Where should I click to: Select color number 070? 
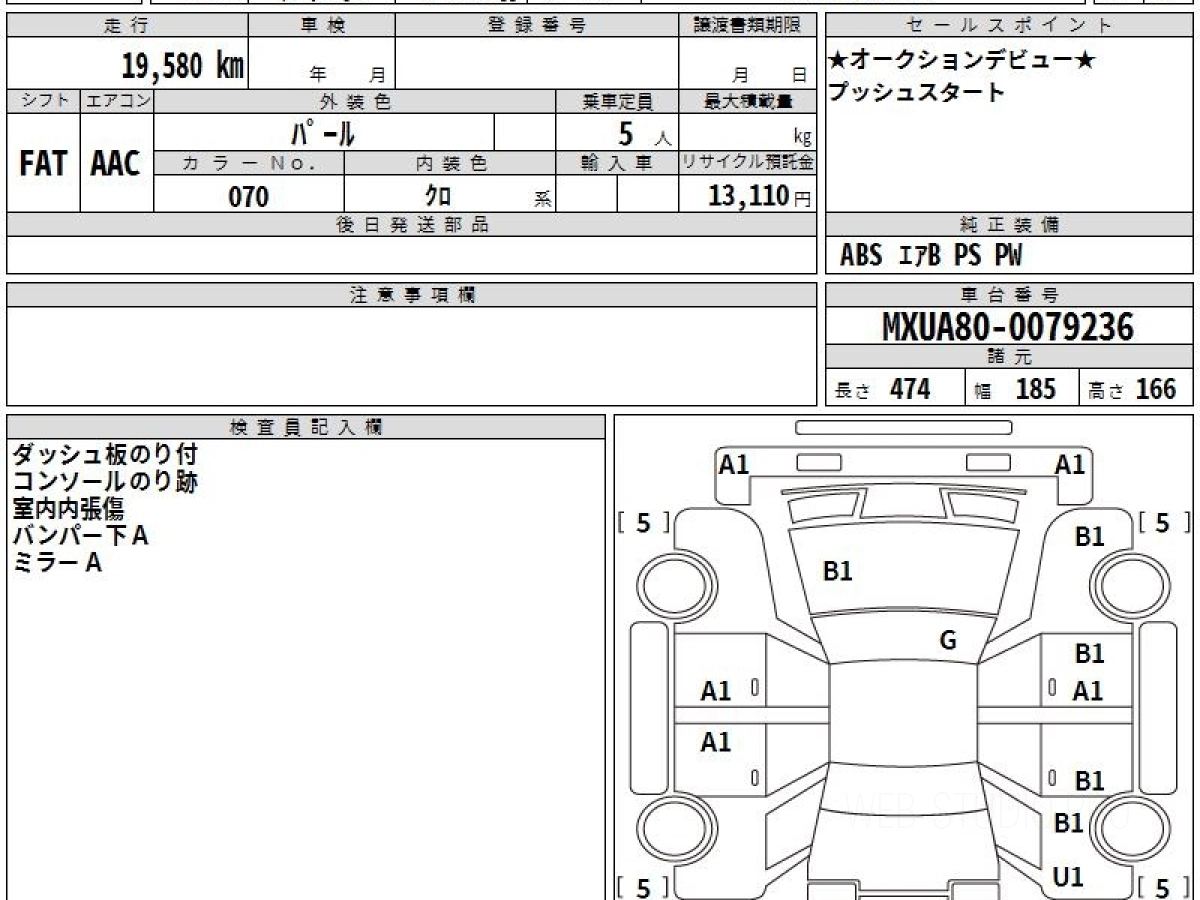(249, 197)
